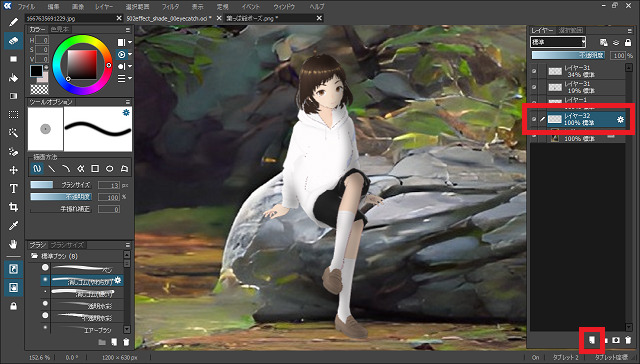640x364 pixels.
Task: Click the brush size value field
Action: click(x=109, y=185)
